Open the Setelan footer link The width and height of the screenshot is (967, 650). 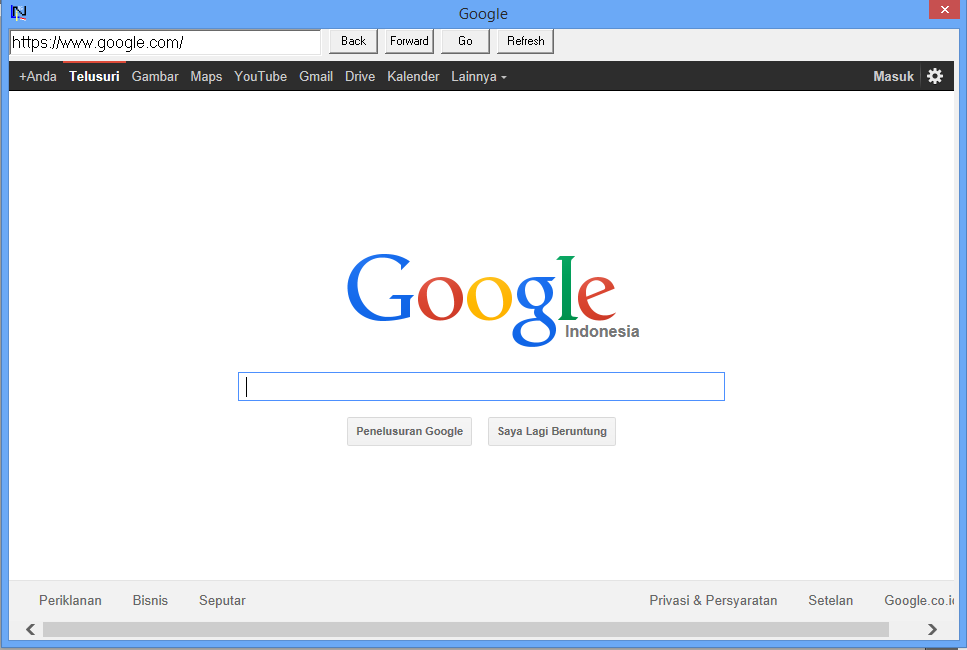click(x=831, y=601)
